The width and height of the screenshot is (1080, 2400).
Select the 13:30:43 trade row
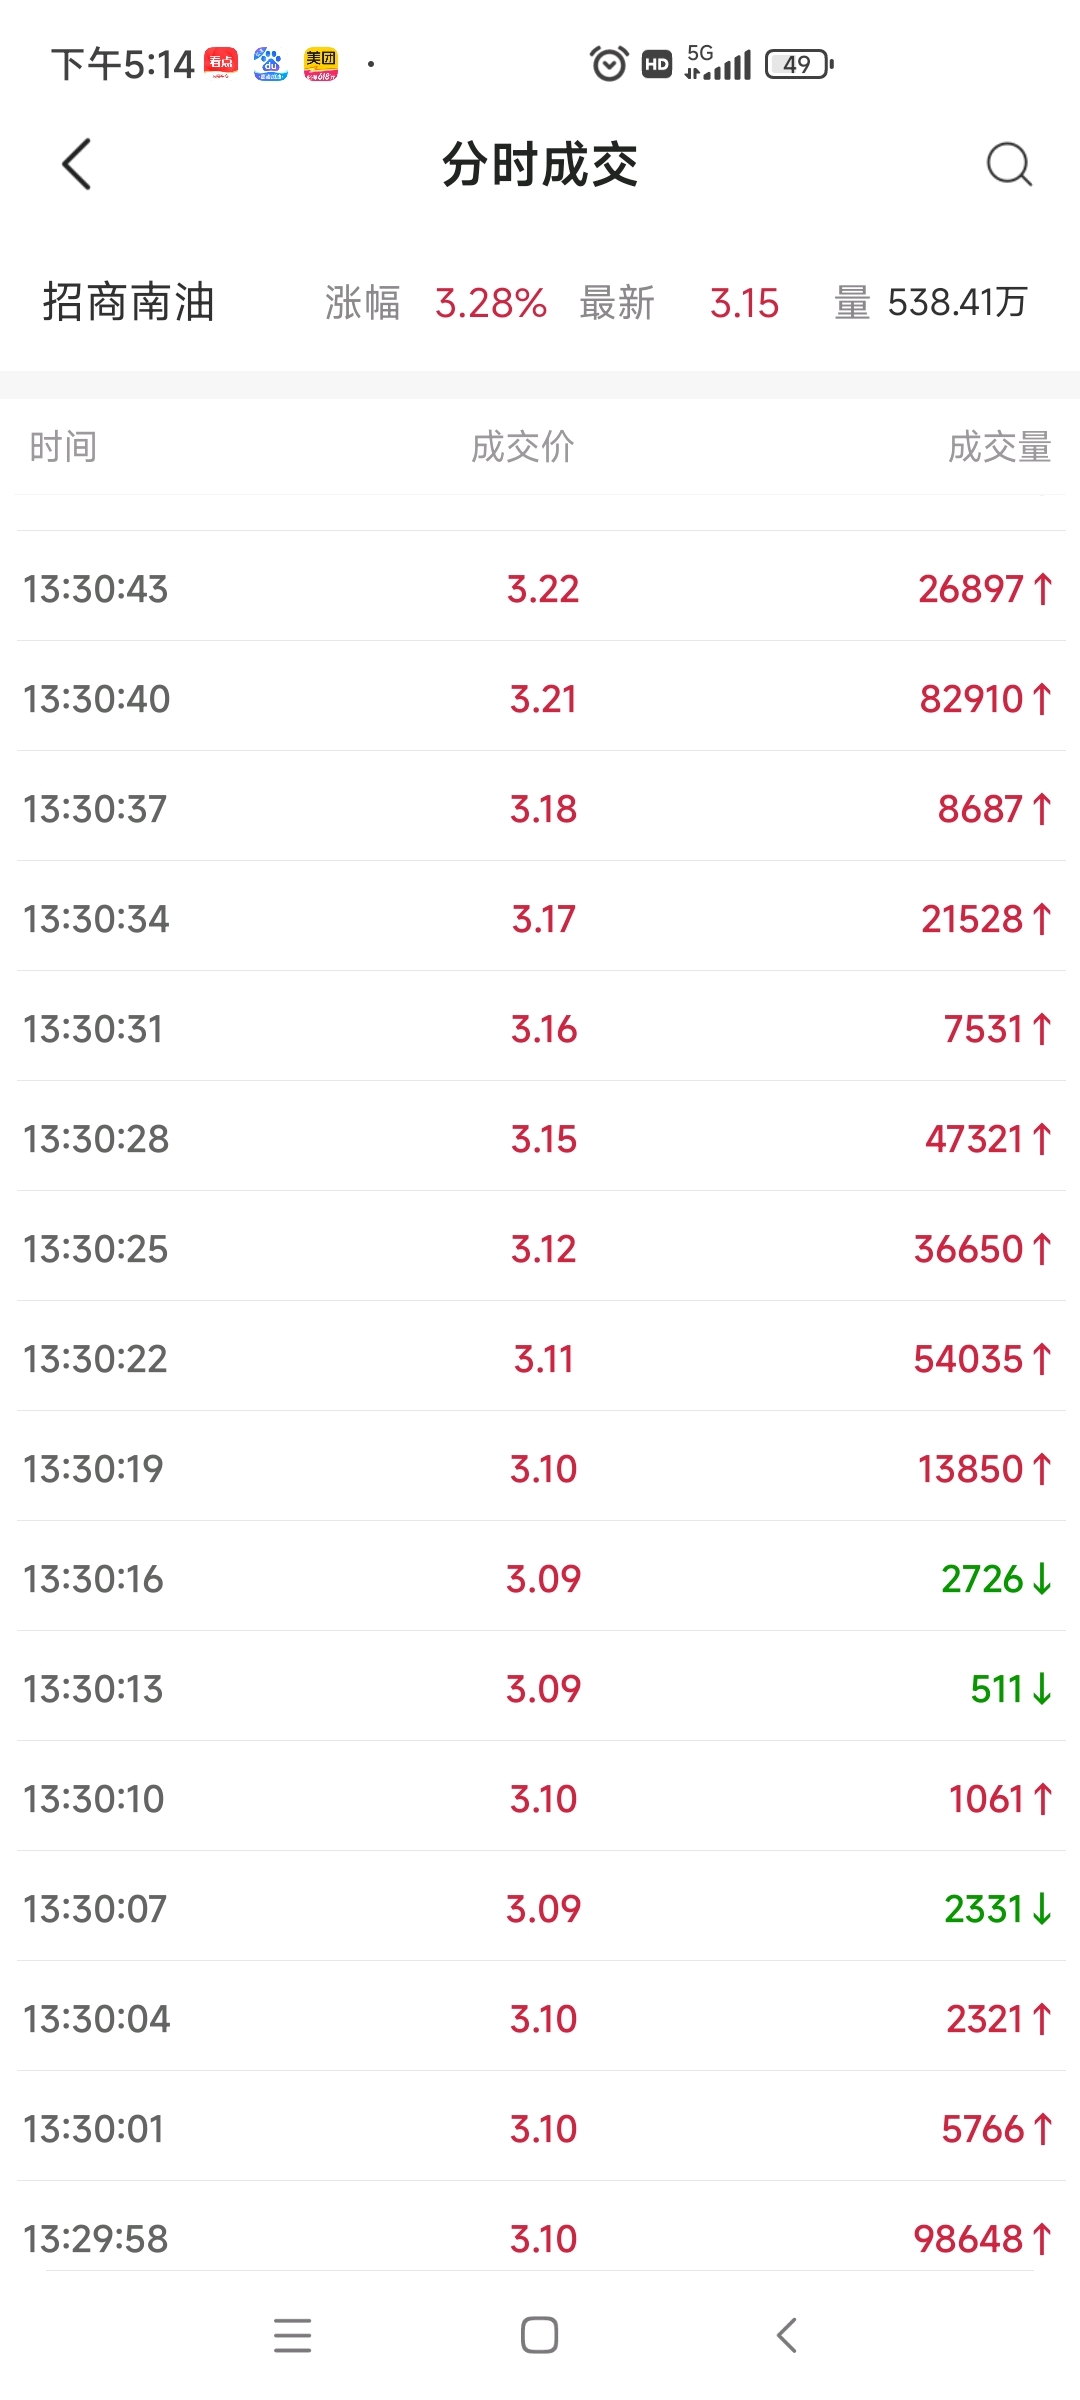[x=540, y=588]
